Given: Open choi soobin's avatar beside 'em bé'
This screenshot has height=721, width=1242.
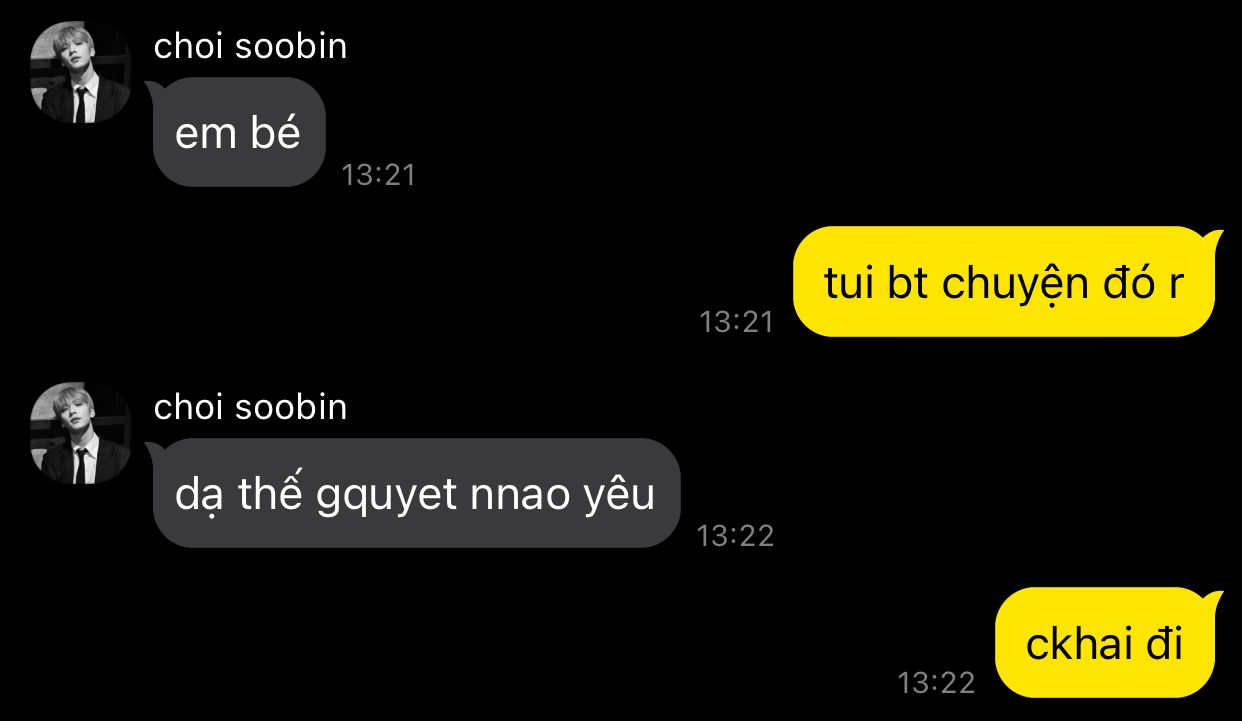Looking at the screenshot, I should [80, 72].
